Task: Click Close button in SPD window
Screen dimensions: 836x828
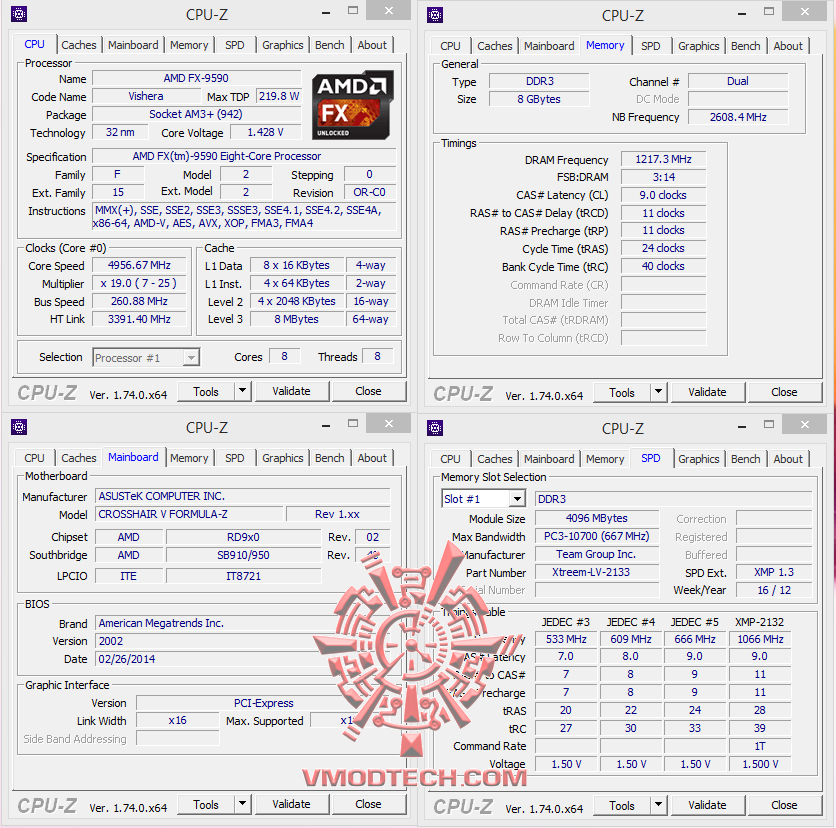Action: [x=784, y=805]
